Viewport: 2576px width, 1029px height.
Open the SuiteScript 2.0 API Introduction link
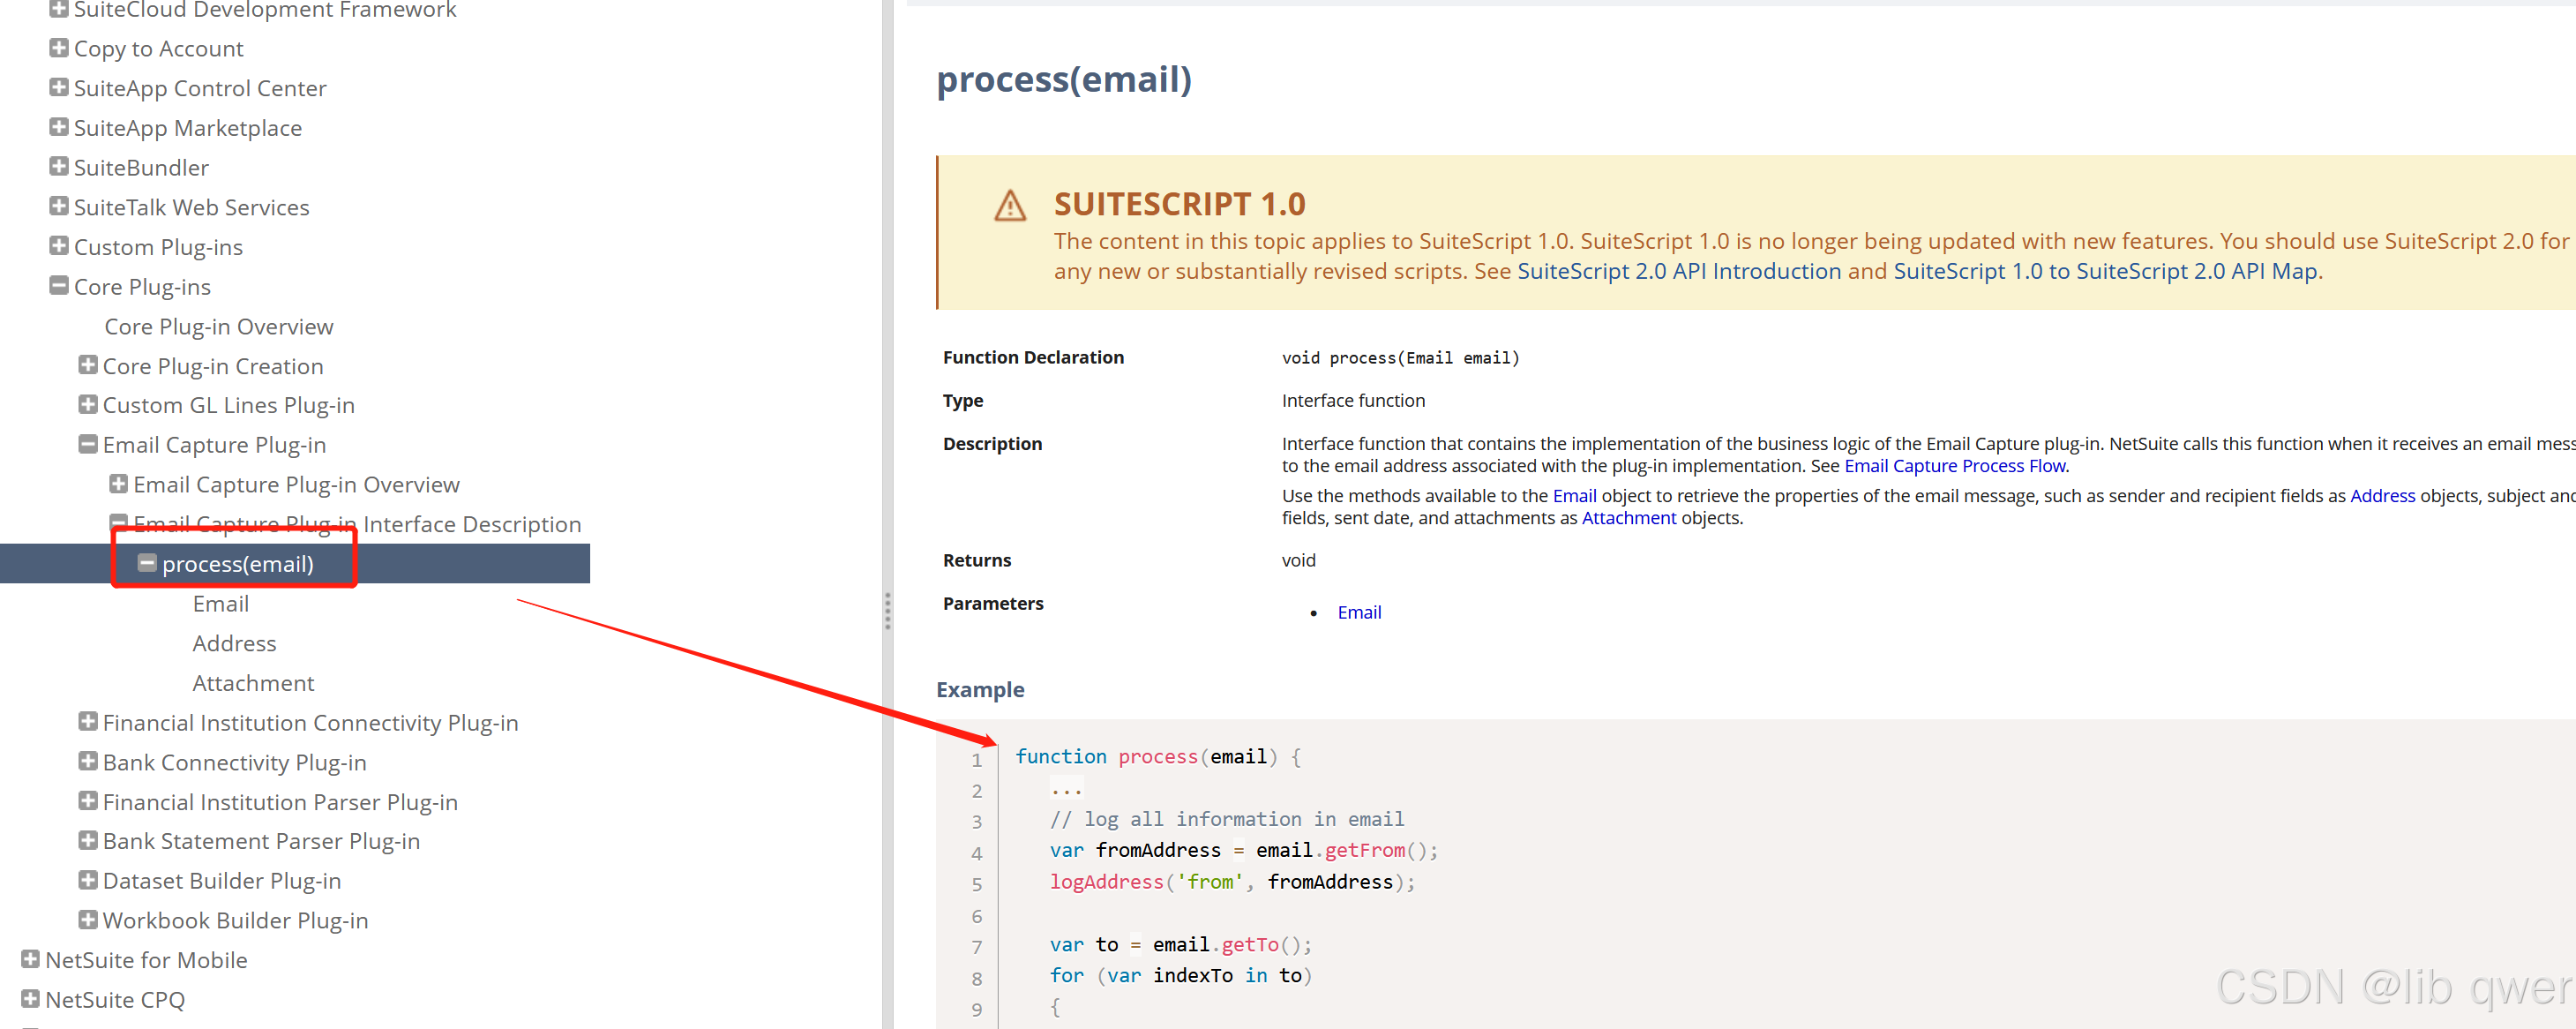point(1679,270)
